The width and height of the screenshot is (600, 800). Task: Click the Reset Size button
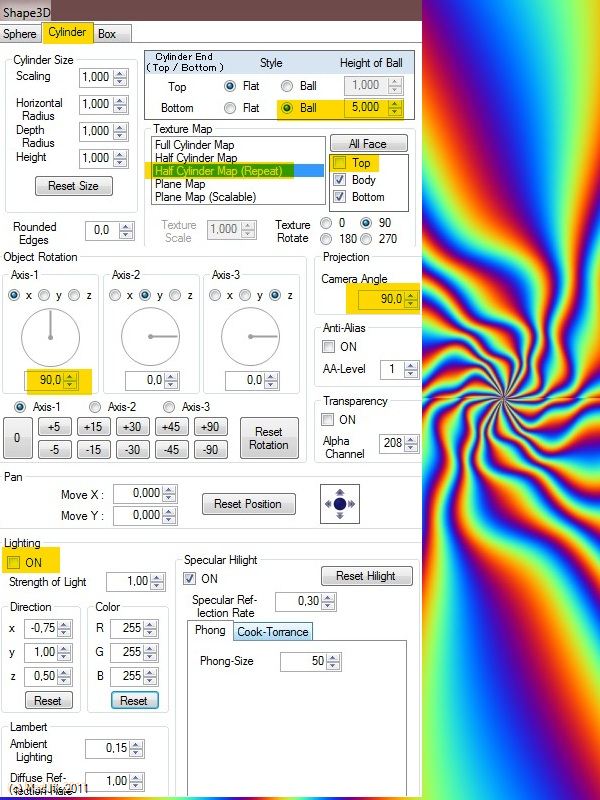73,186
